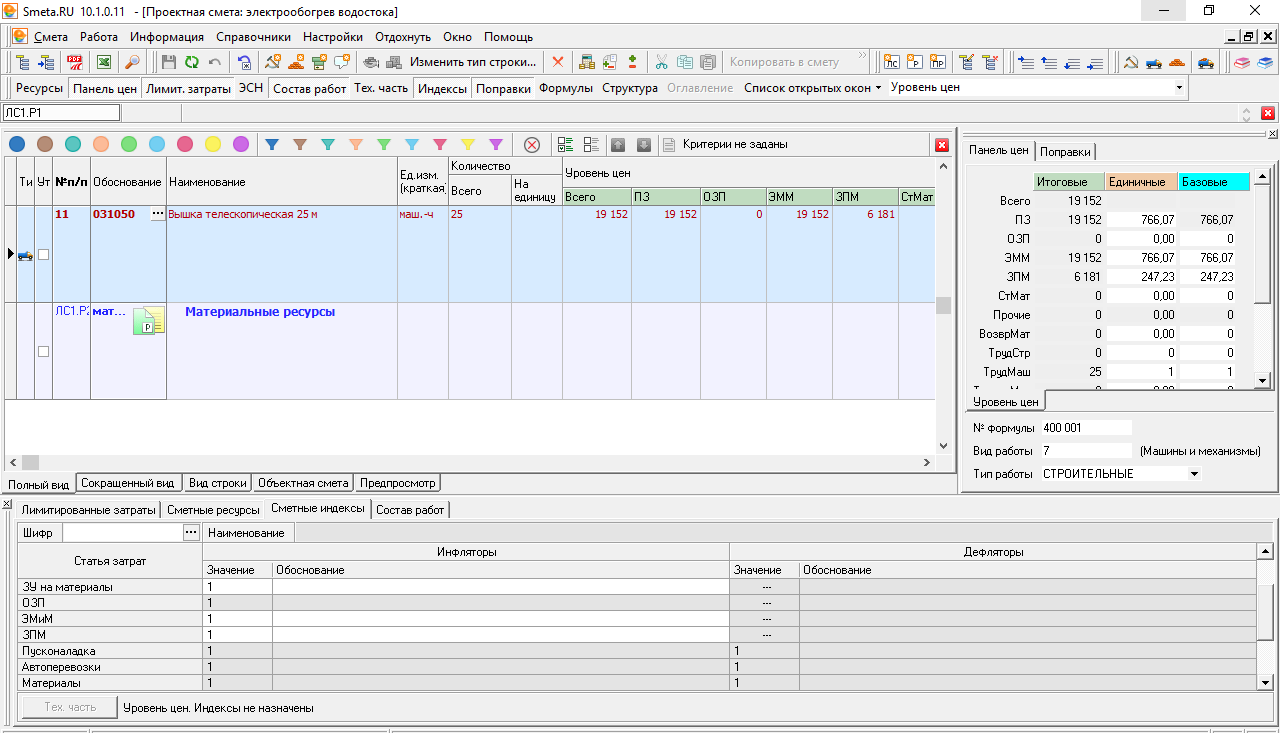Open the Уровень цен dropdown in the toolbar
Screen dimensions: 1280x733
coord(1179,88)
